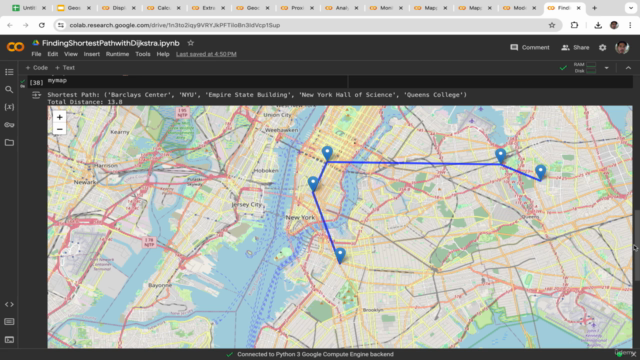Add a new Text cell
Screen dimensions: 640x360
click(65, 68)
